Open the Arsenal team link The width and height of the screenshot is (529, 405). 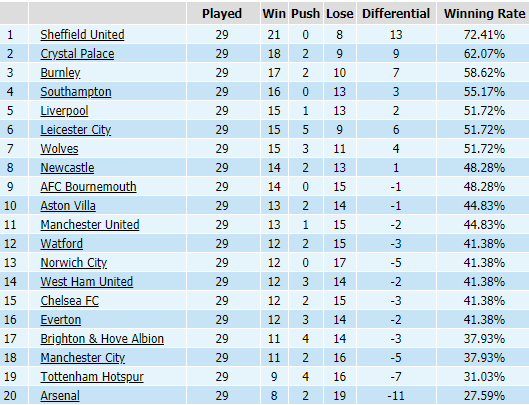pyautogui.click(x=60, y=396)
